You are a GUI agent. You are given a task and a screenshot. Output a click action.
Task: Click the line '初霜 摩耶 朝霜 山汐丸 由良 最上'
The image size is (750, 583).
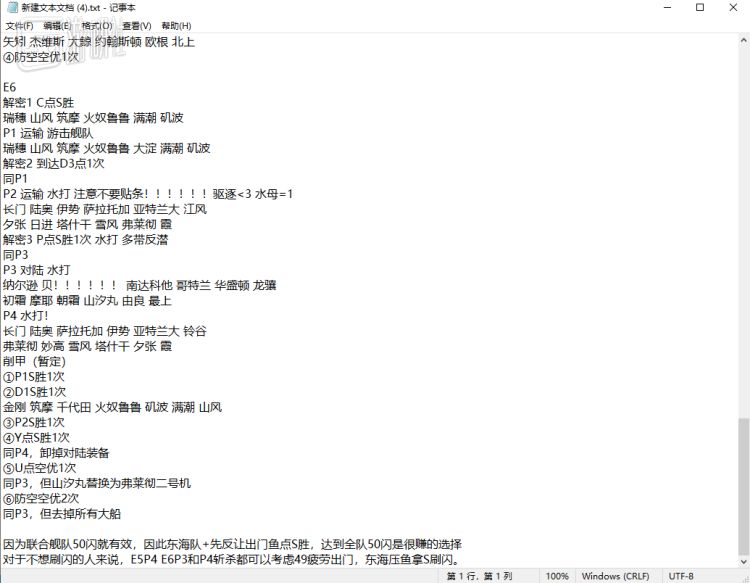click(x=87, y=300)
